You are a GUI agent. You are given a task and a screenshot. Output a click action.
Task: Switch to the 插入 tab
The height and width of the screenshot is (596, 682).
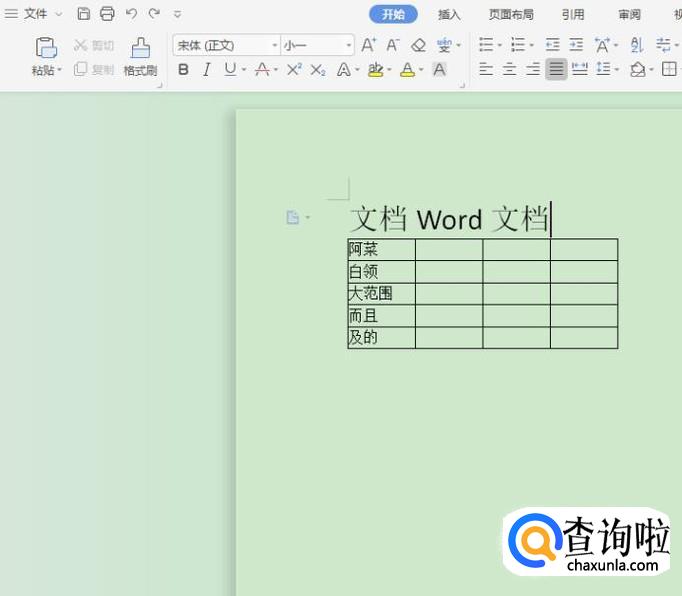[449, 15]
